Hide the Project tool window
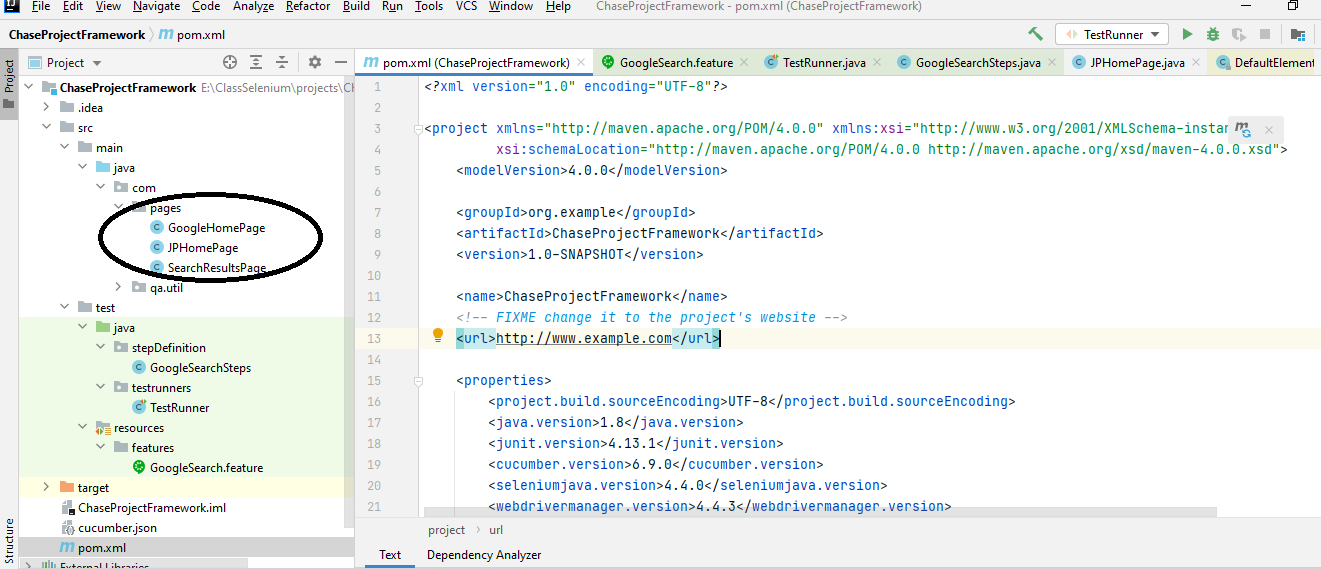The image size is (1321, 569). (340, 62)
